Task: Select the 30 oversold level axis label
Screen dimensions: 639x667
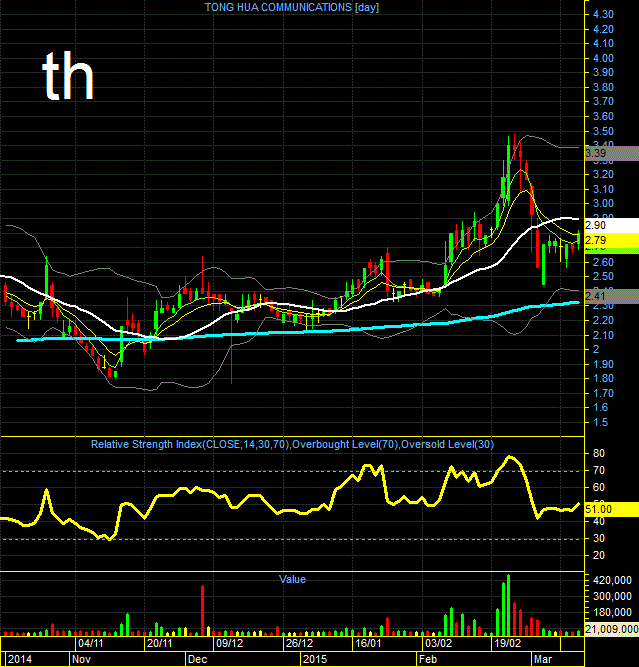Action: pos(599,539)
